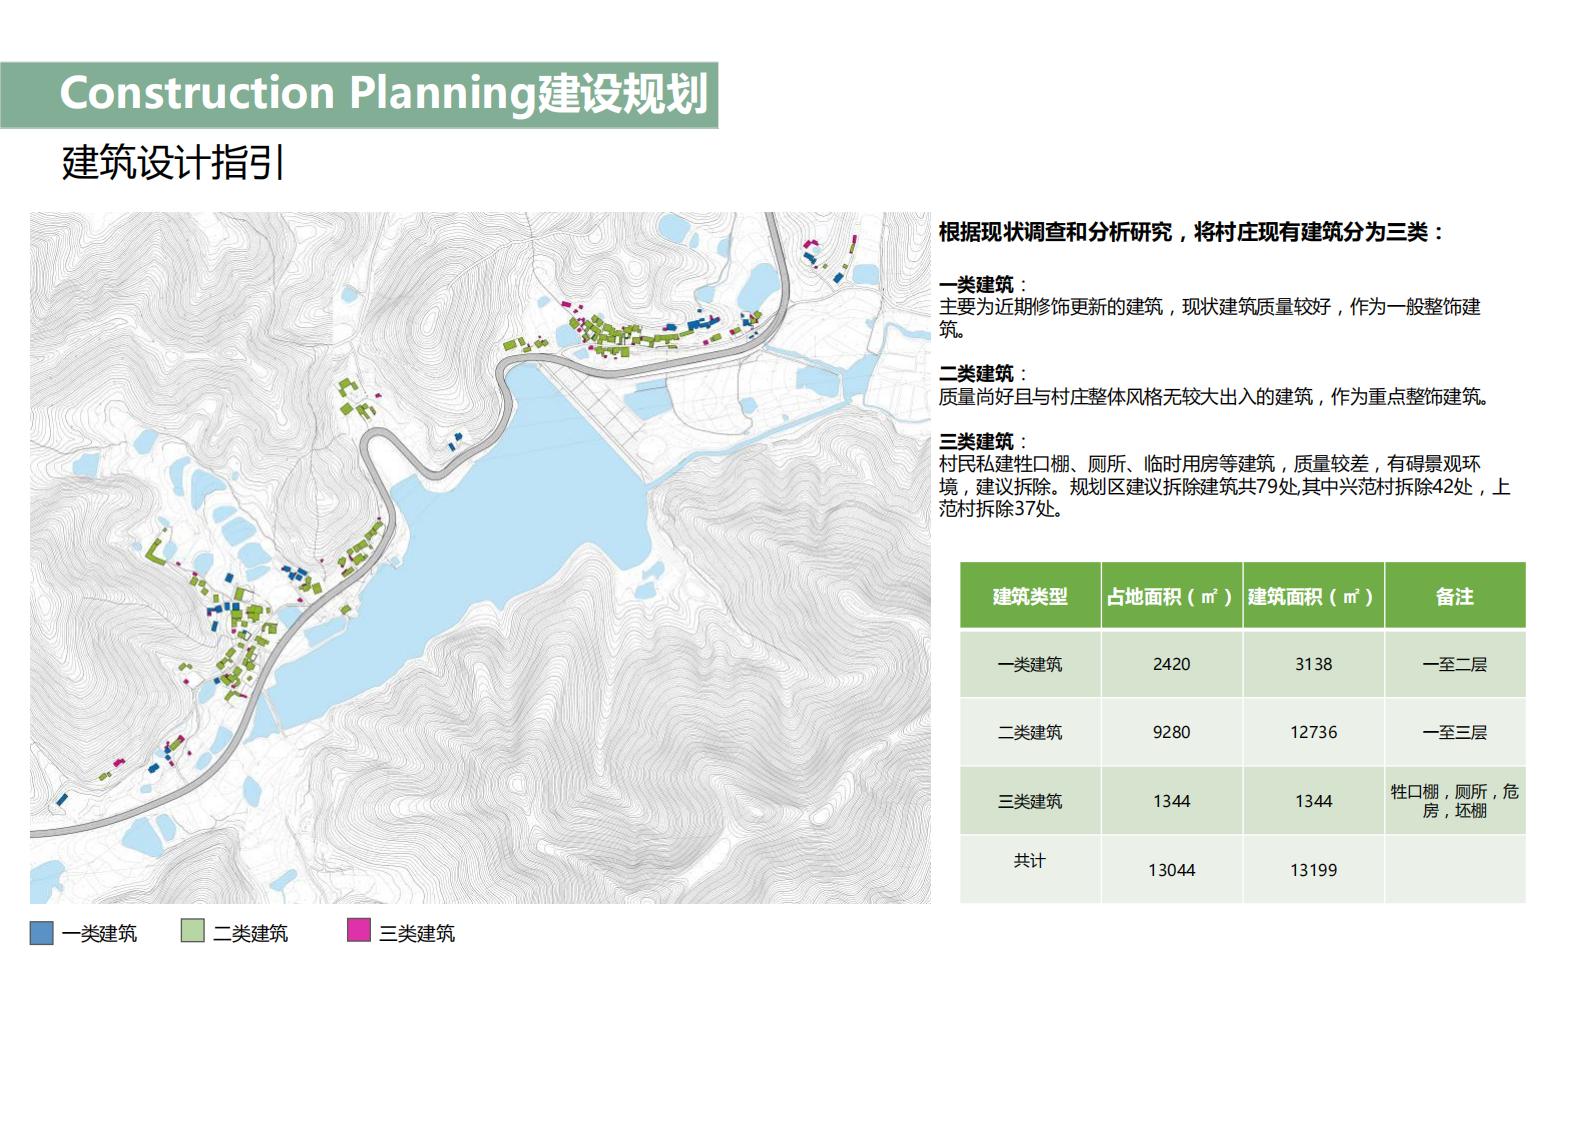
Task: Click the 共计 row label
Action: tap(1029, 860)
